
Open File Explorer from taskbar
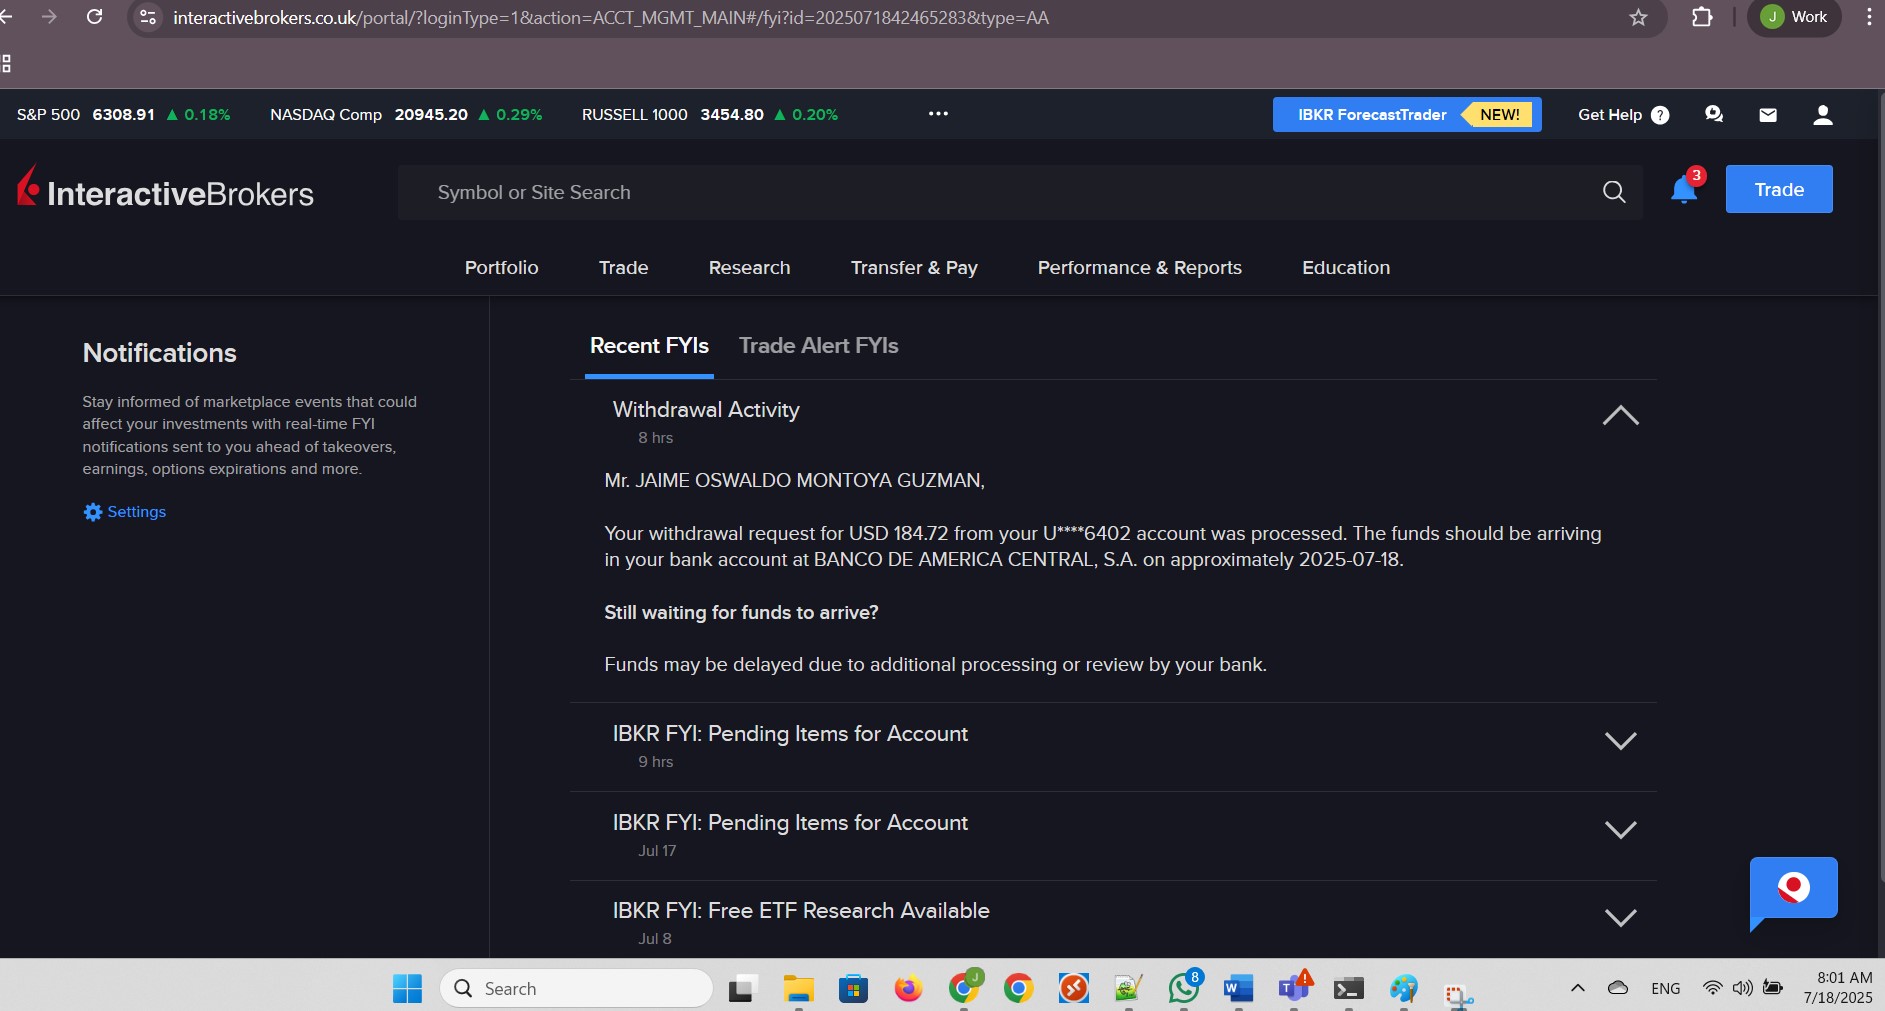[x=798, y=988]
